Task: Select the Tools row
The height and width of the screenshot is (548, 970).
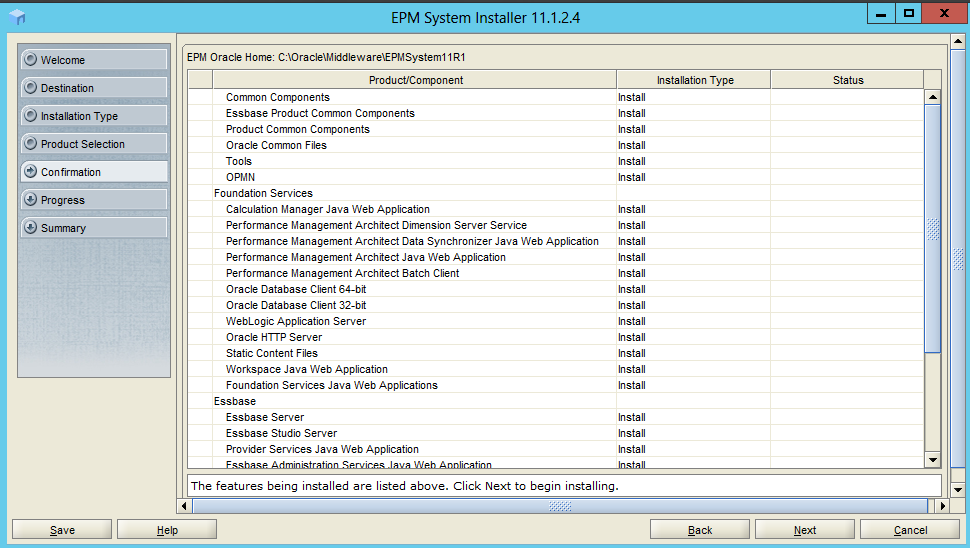Action: 556,161
